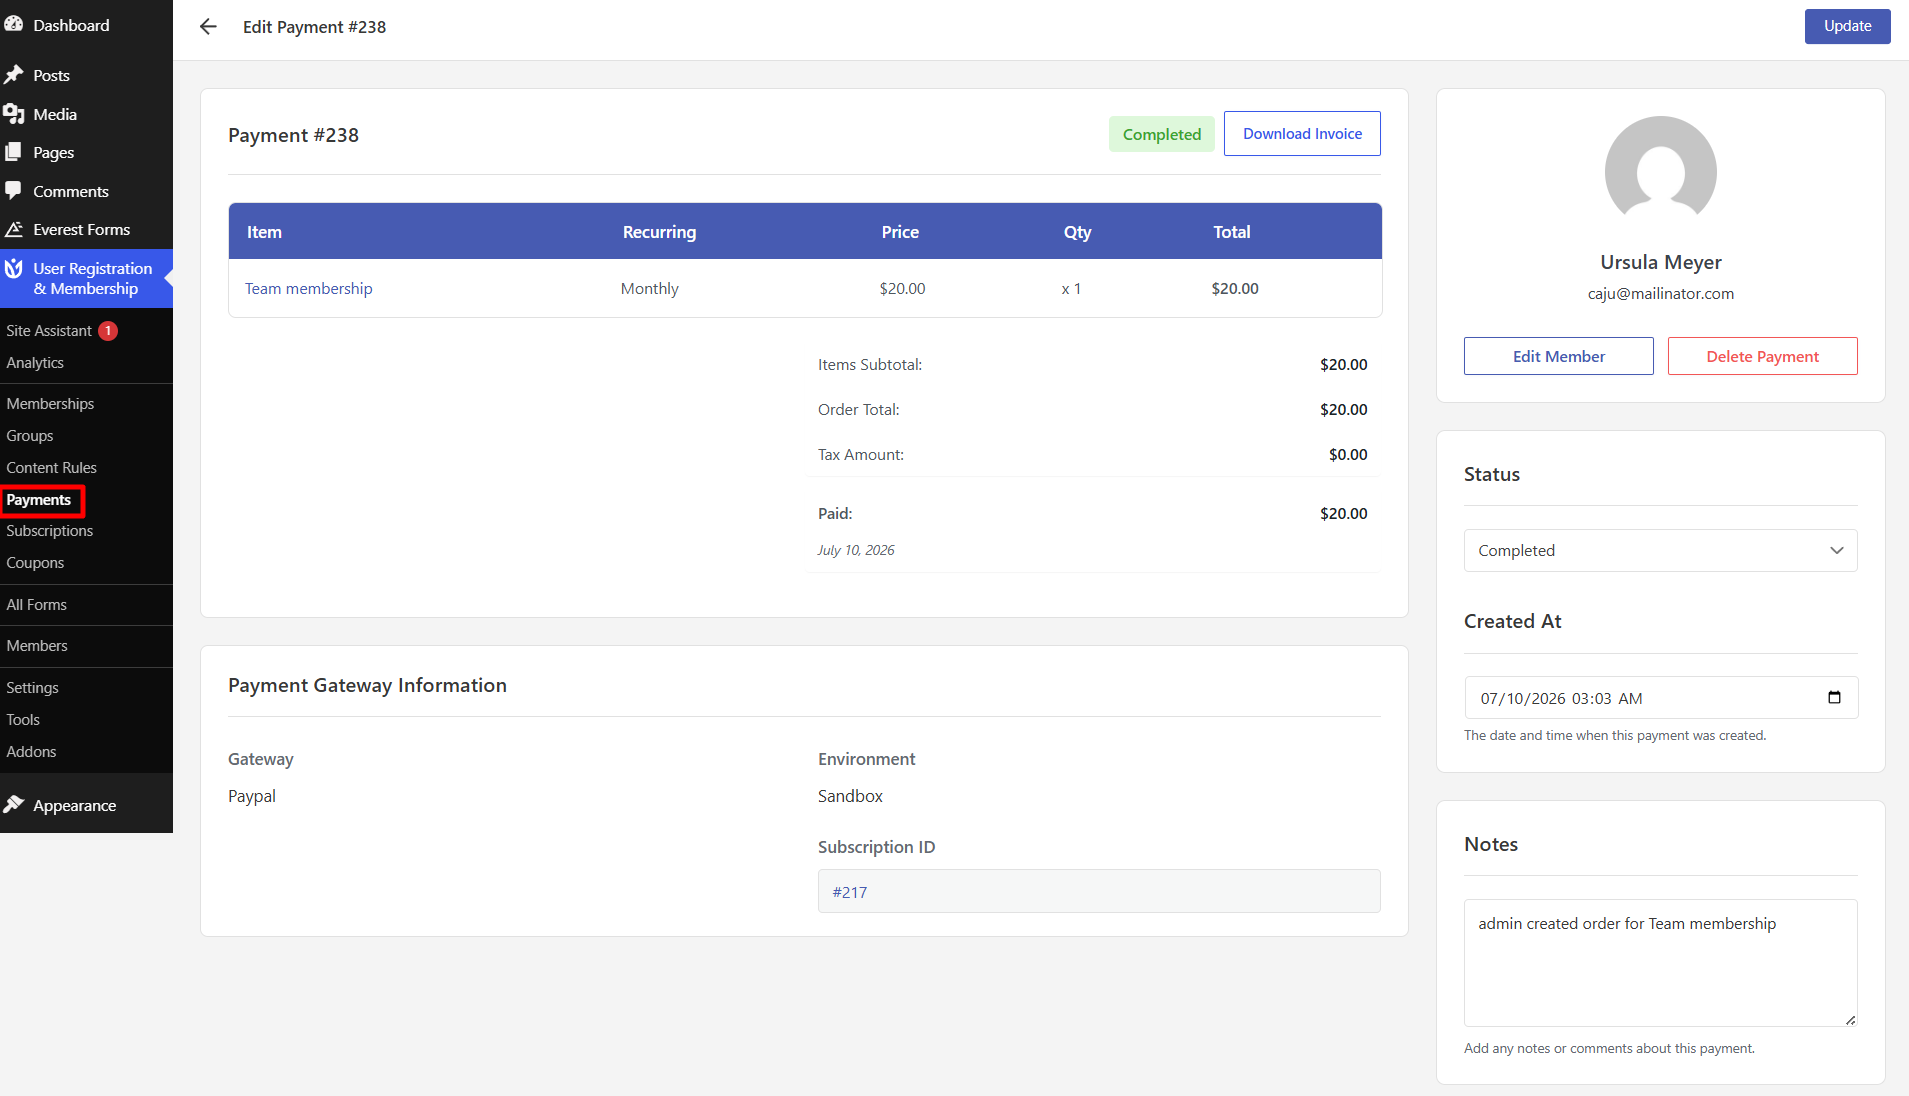
Task: Open the Subscriptions submenu item
Action: (50, 531)
